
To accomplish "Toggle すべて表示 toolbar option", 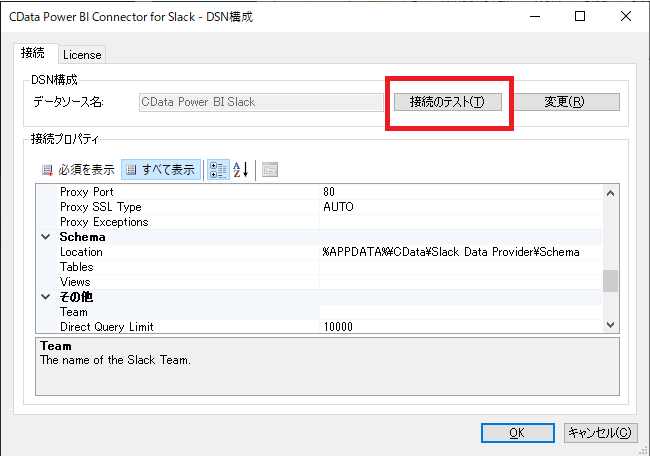I will 161,170.
